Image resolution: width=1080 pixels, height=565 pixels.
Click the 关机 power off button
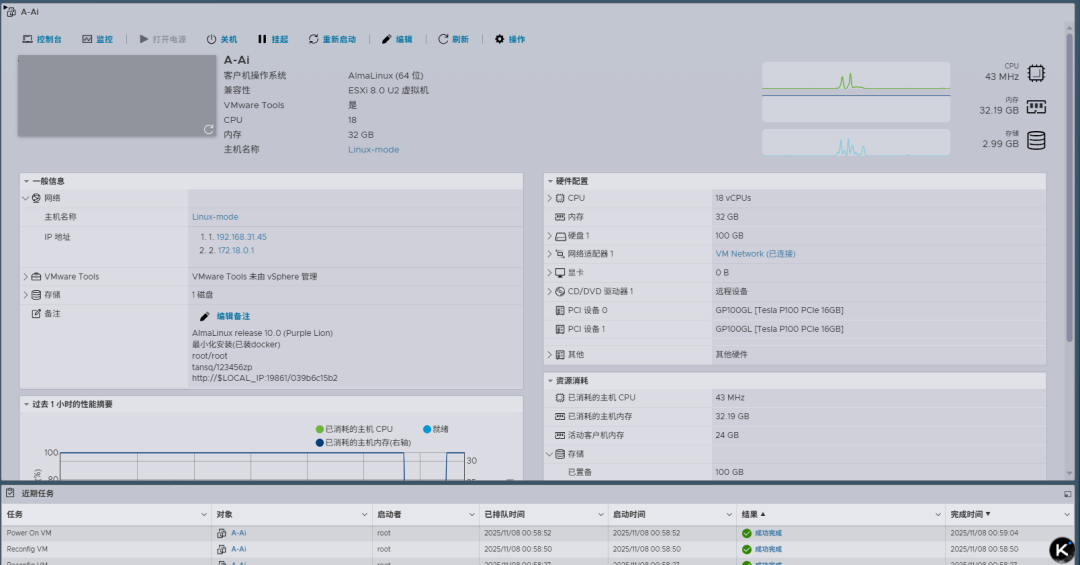222,39
